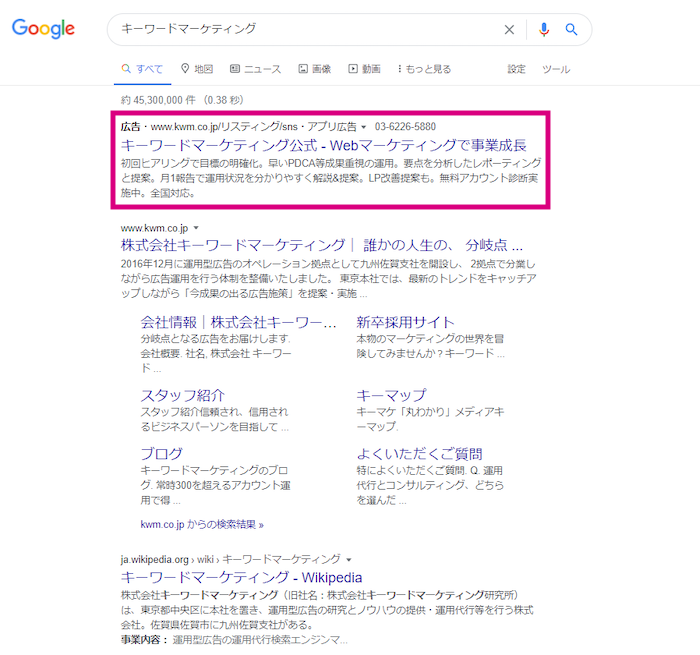The image size is (700, 655).
Task: Select the すべて tab
Action: pyautogui.click(x=142, y=69)
